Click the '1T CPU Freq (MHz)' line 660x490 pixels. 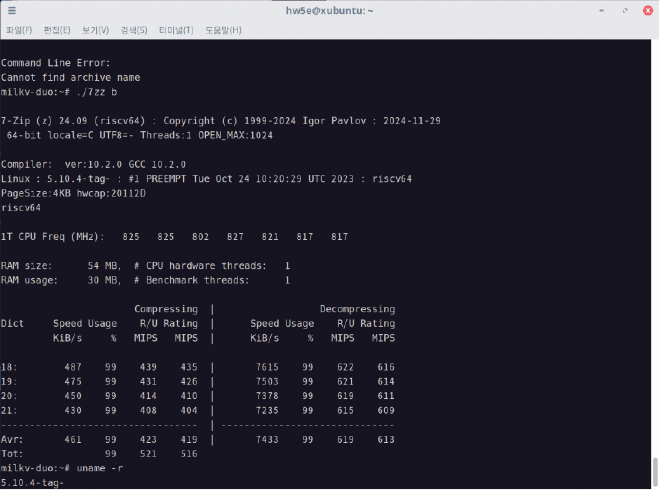click(174, 236)
